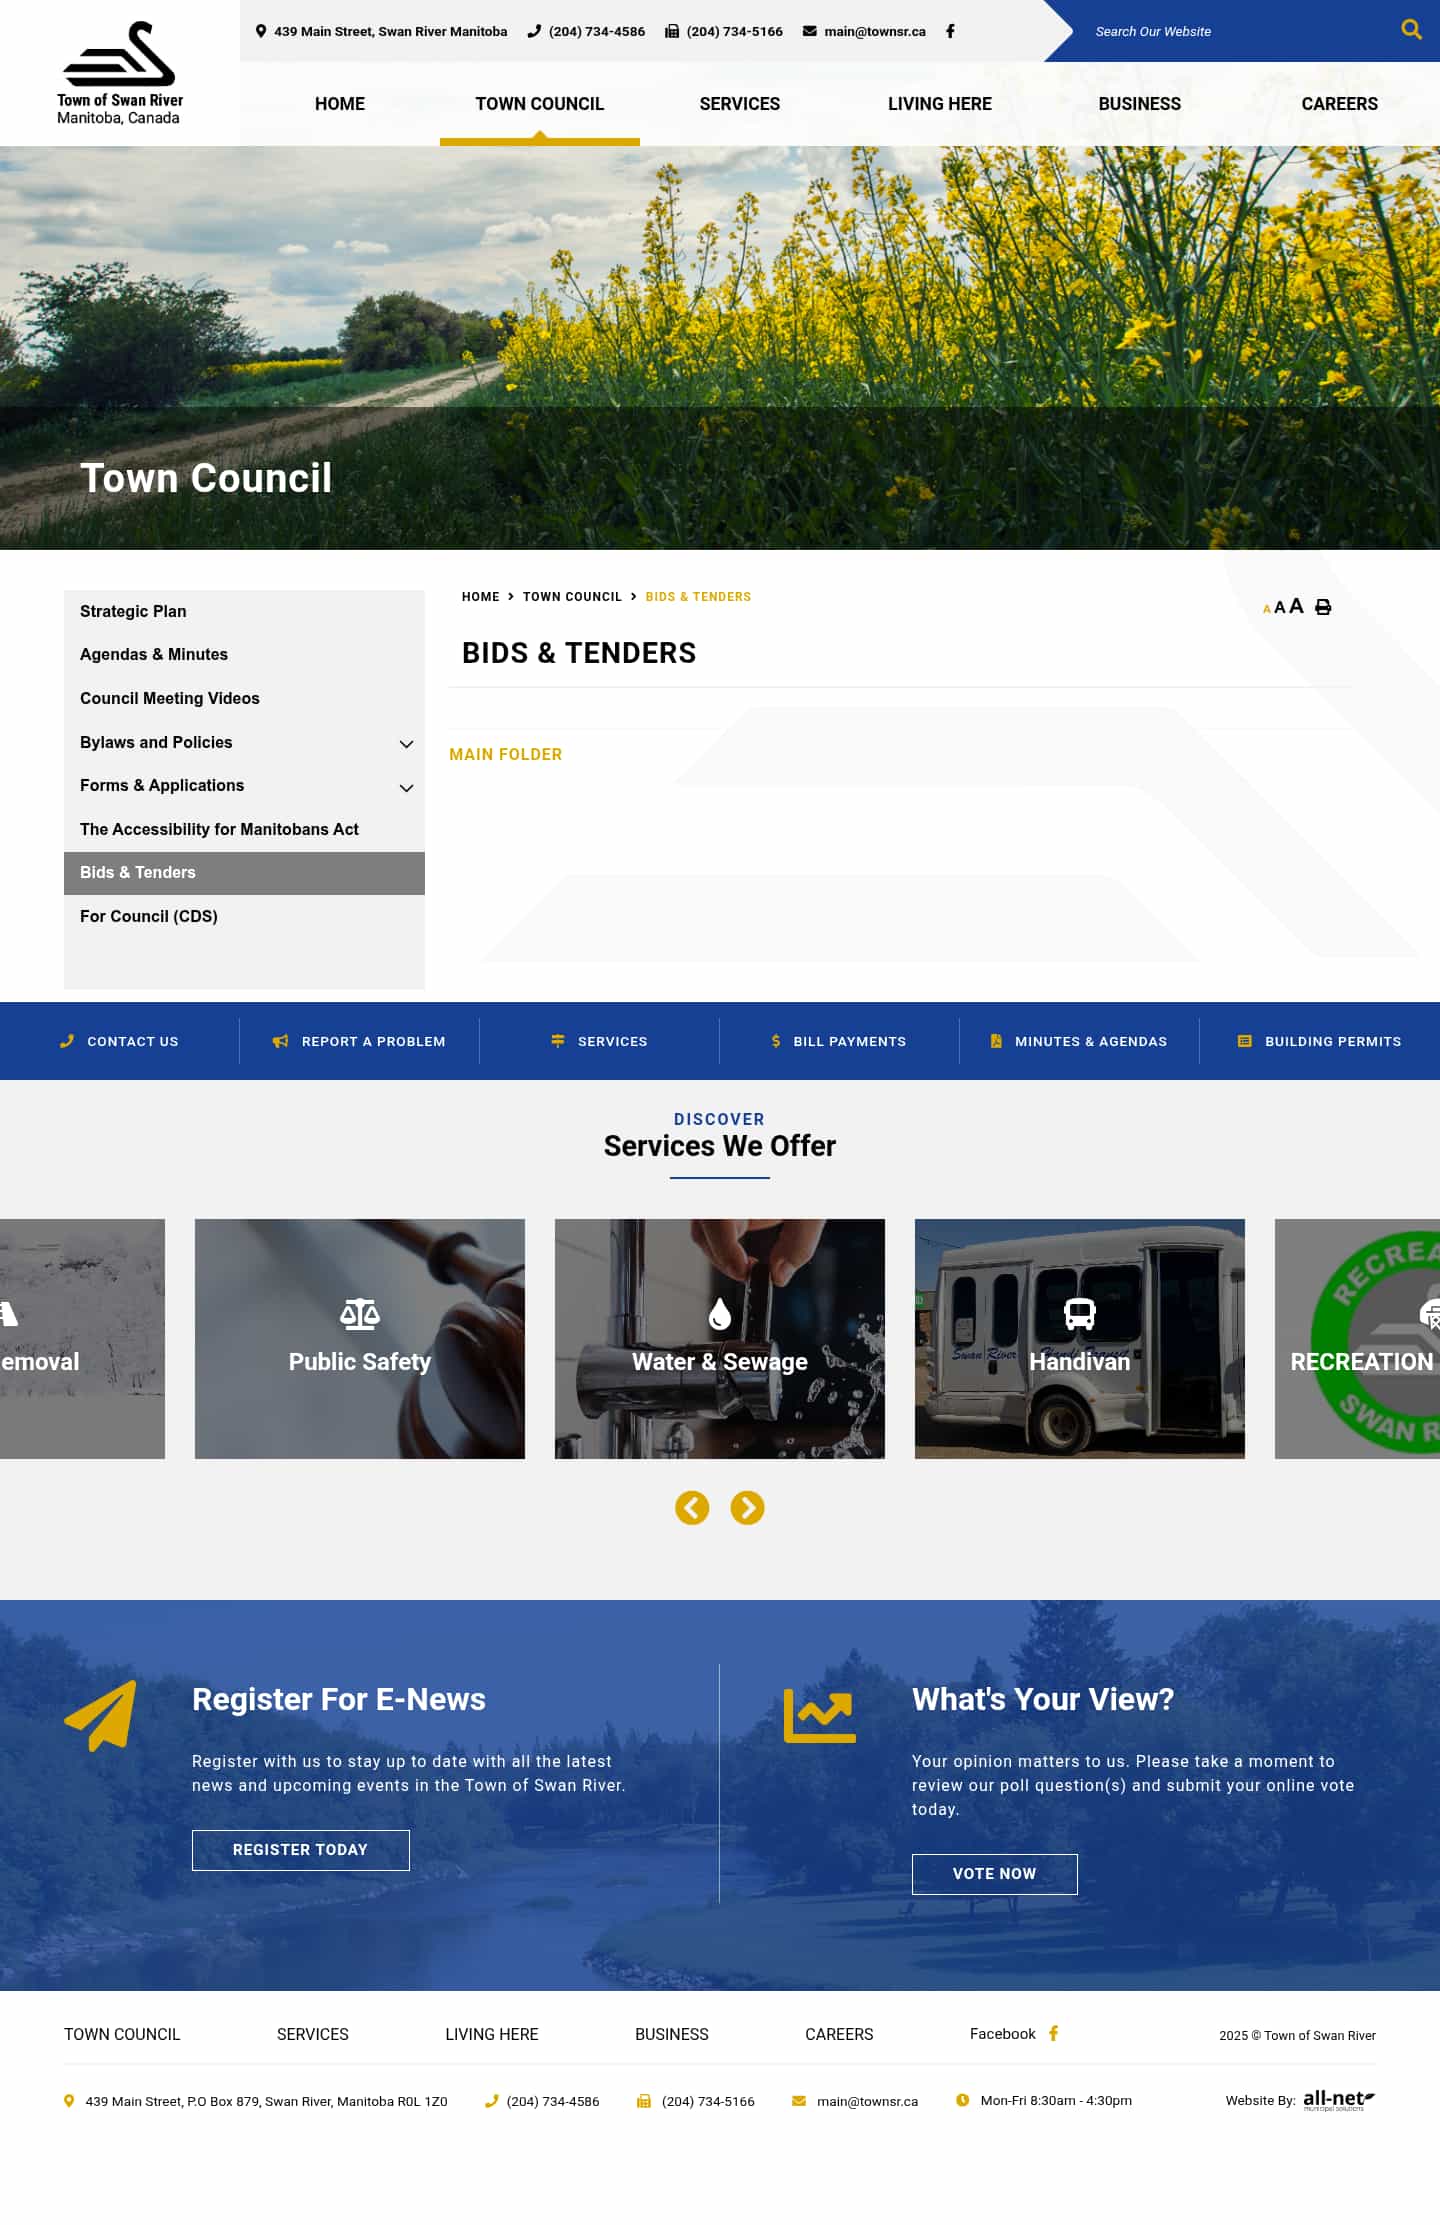Advance to next services carousel slide
Image resolution: width=1440 pixels, height=2225 pixels.
tap(747, 1507)
